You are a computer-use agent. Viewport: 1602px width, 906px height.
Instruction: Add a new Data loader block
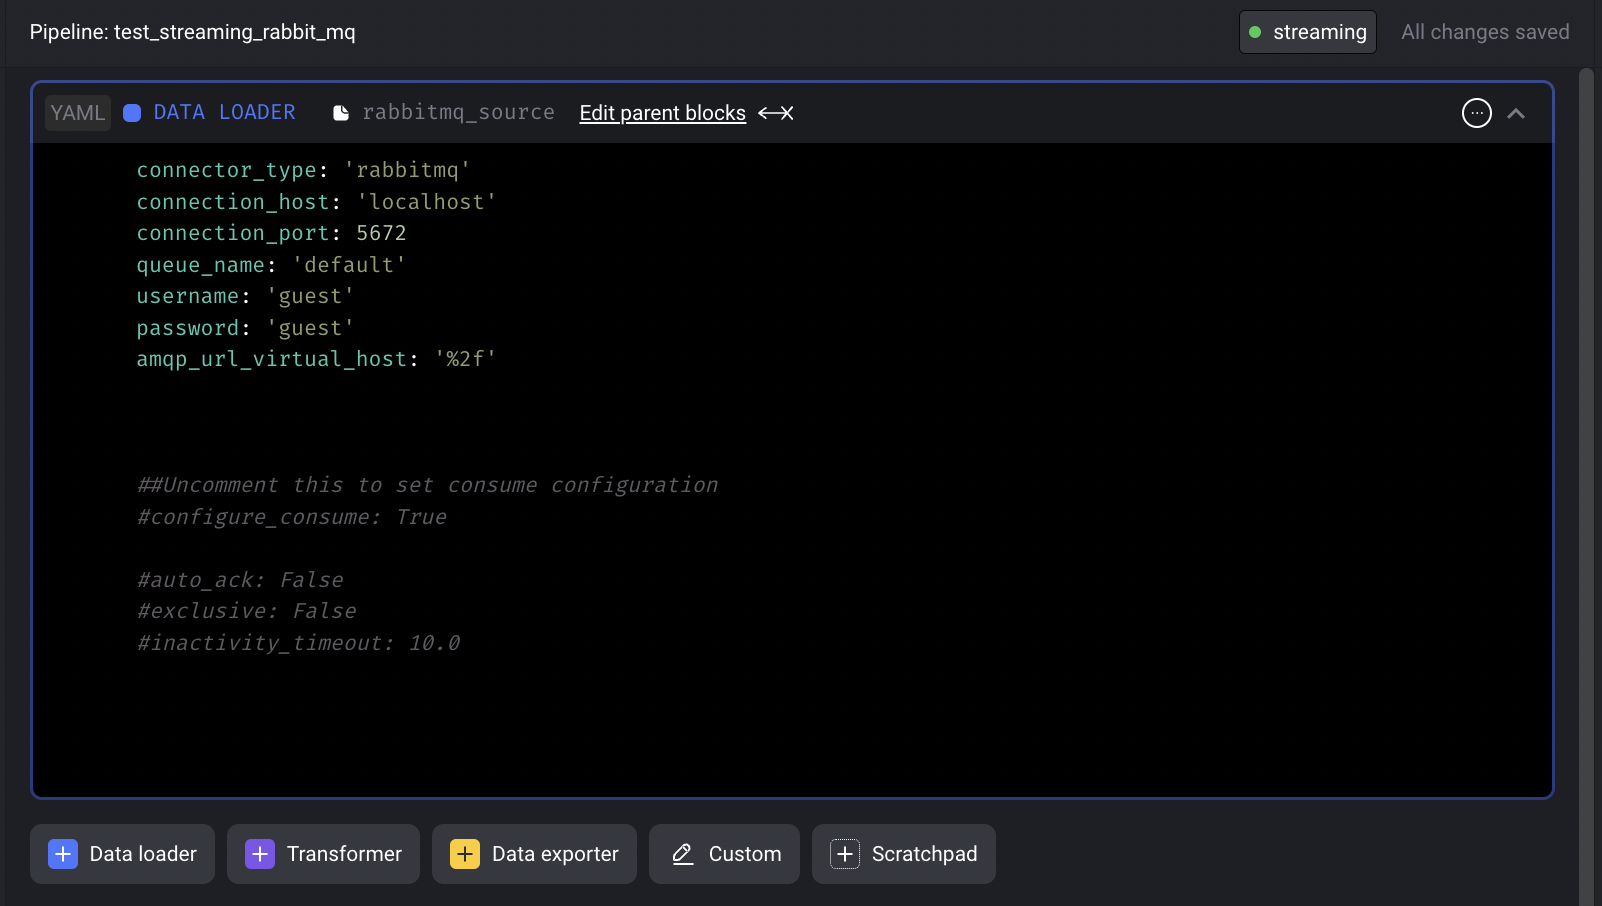click(x=122, y=854)
